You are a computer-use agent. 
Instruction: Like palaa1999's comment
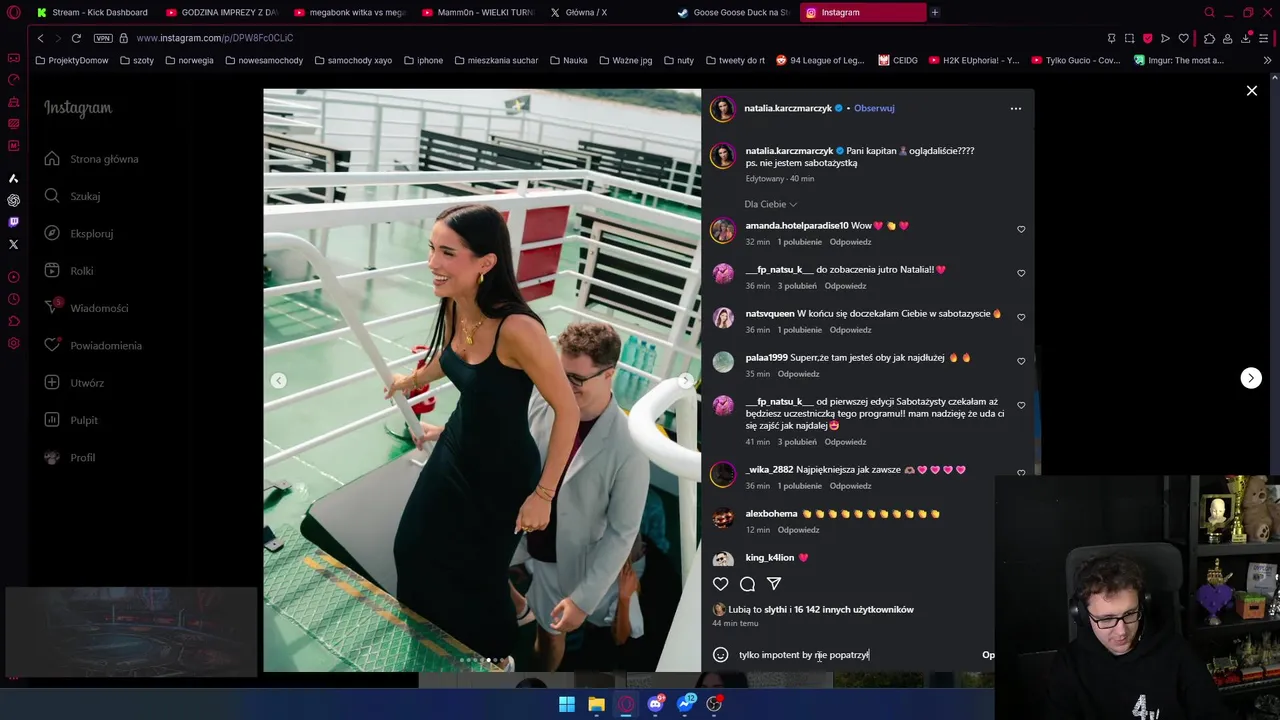[x=1021, y=361]
